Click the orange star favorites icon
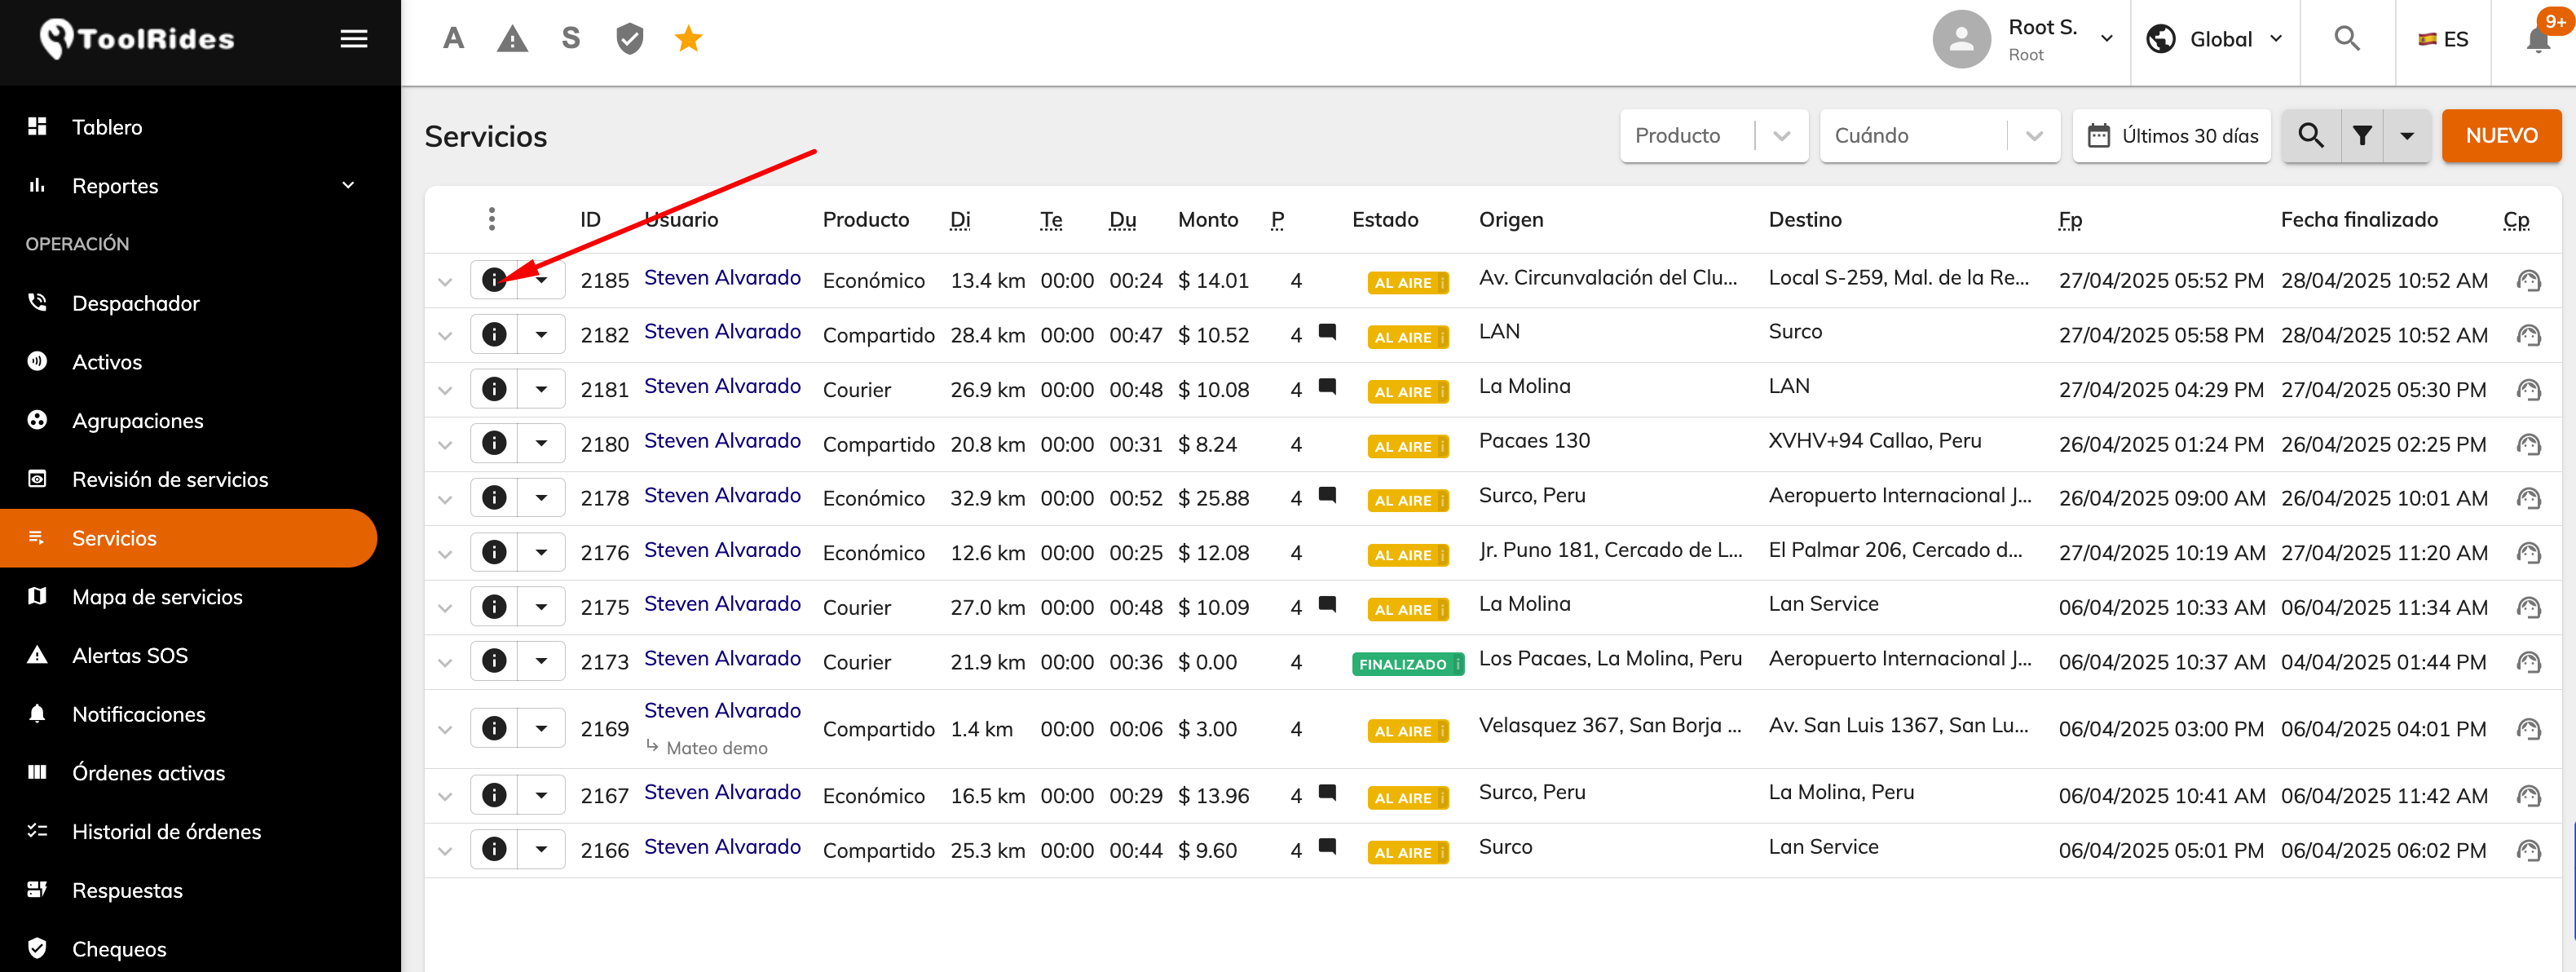The height and width of the screenshot is (972, 2576). (x=689, y=39)
